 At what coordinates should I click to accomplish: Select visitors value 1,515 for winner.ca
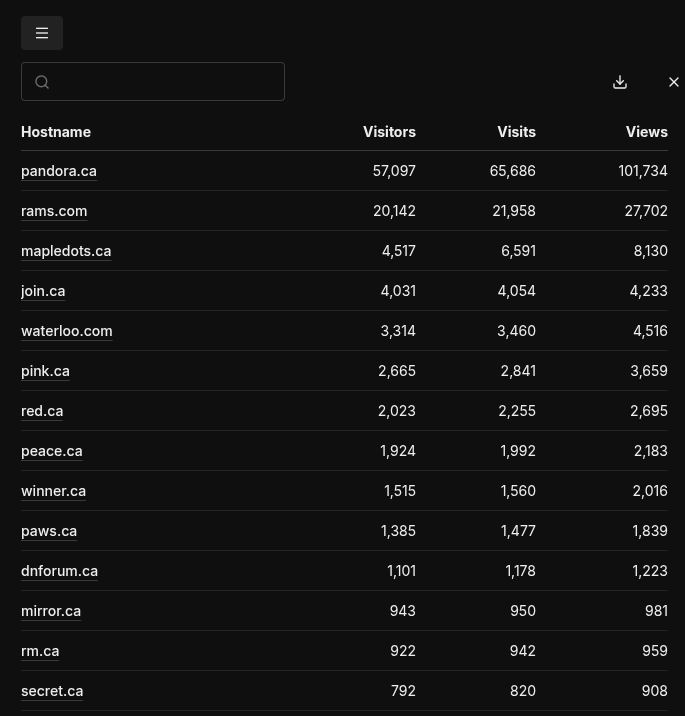[400, 491]
